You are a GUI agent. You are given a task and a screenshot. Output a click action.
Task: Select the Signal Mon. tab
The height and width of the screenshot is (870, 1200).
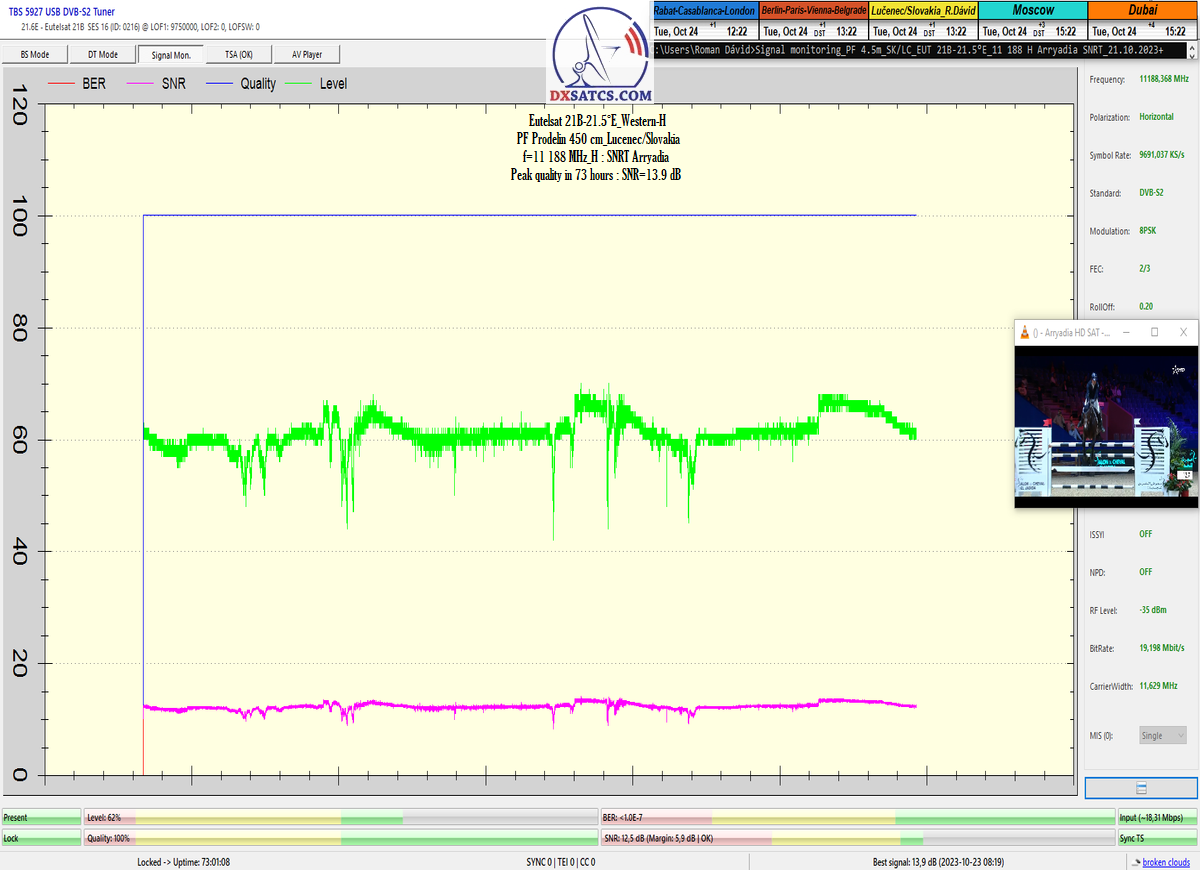[x=171, y=55]
